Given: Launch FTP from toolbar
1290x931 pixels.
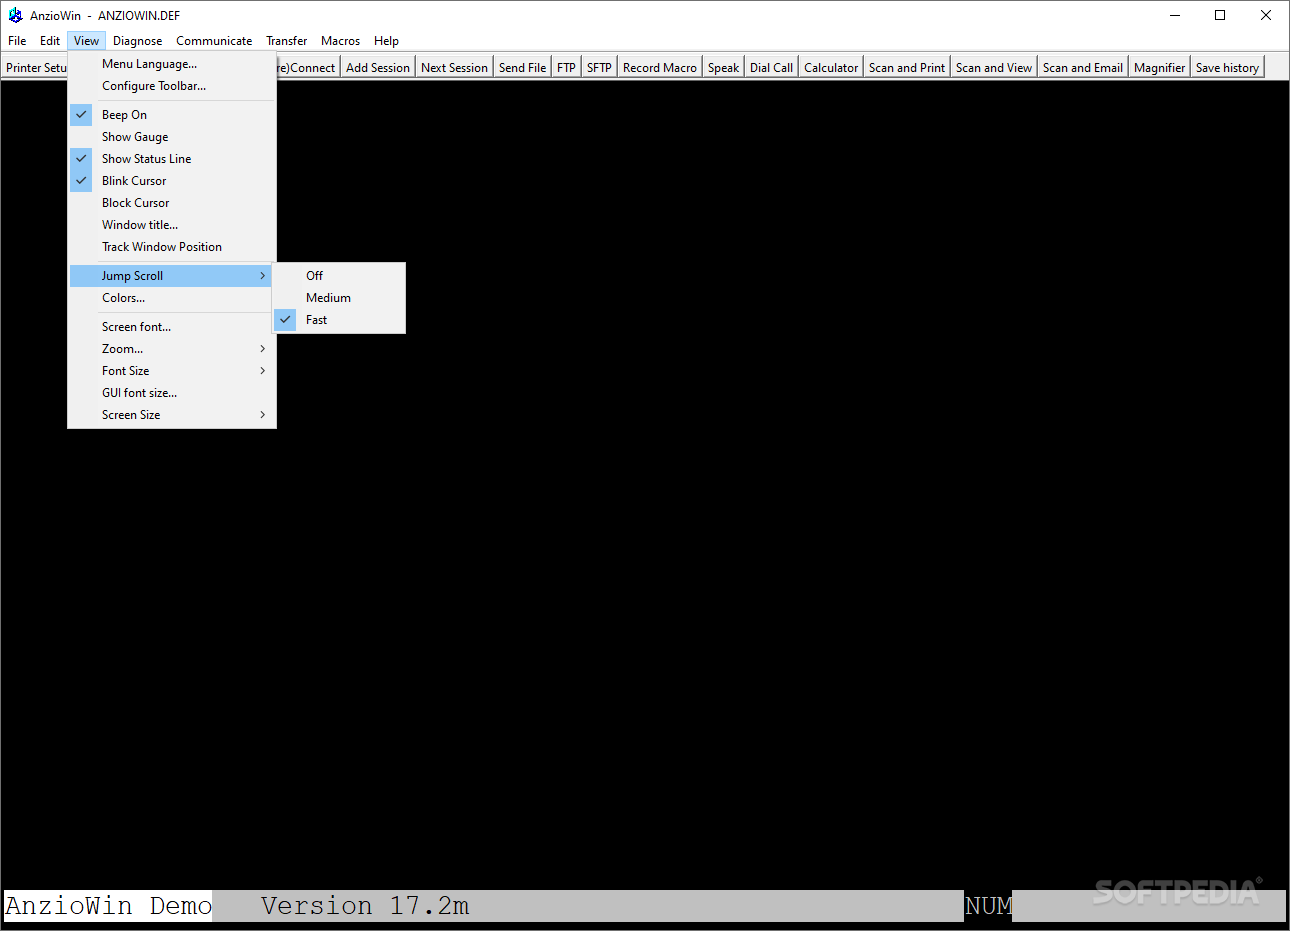Looking at the screenshot, I should [x=566, y=68].
